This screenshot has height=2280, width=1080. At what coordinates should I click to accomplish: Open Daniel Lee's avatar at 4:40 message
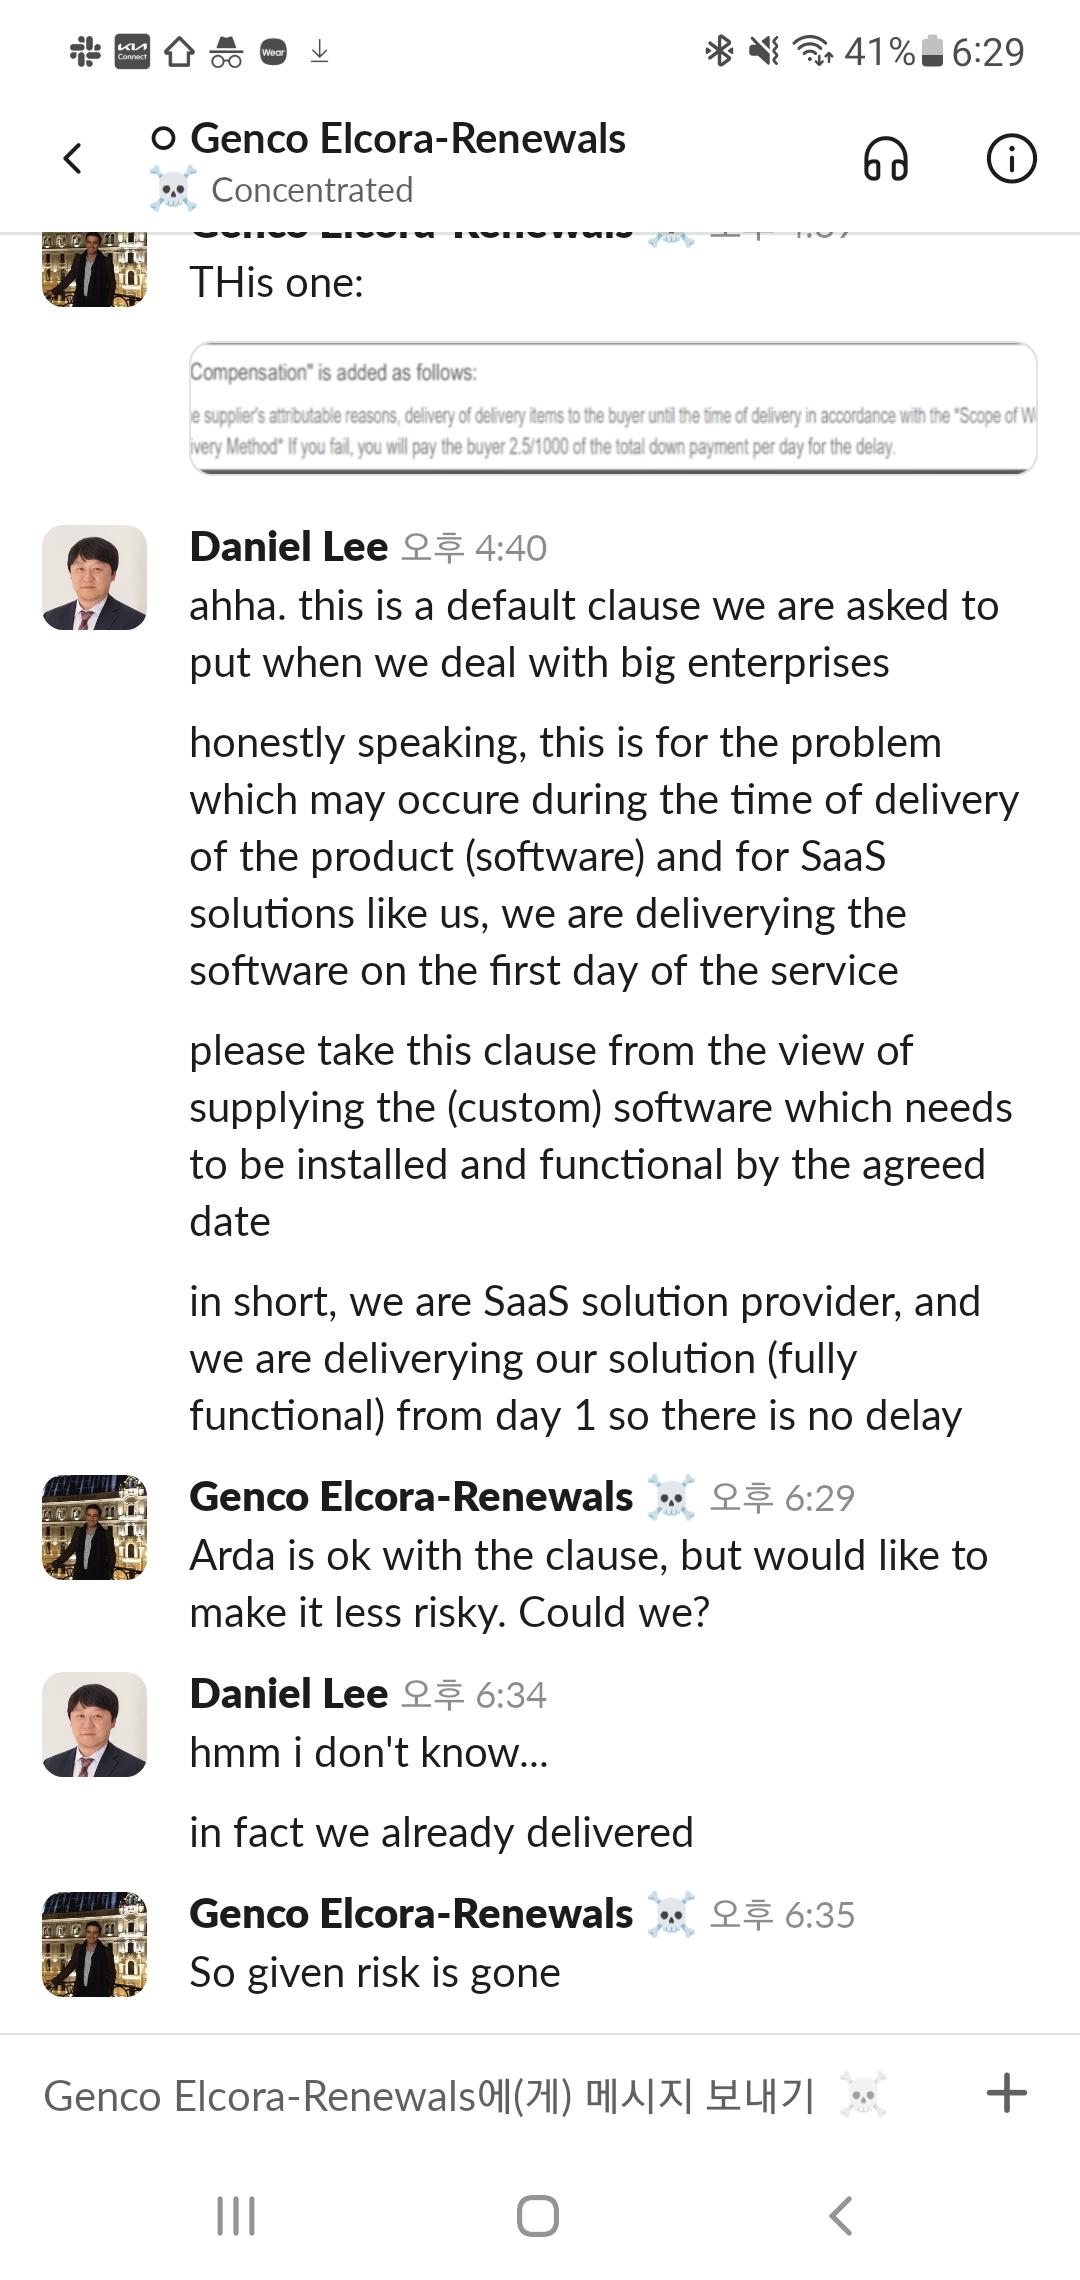click(94, 577)
